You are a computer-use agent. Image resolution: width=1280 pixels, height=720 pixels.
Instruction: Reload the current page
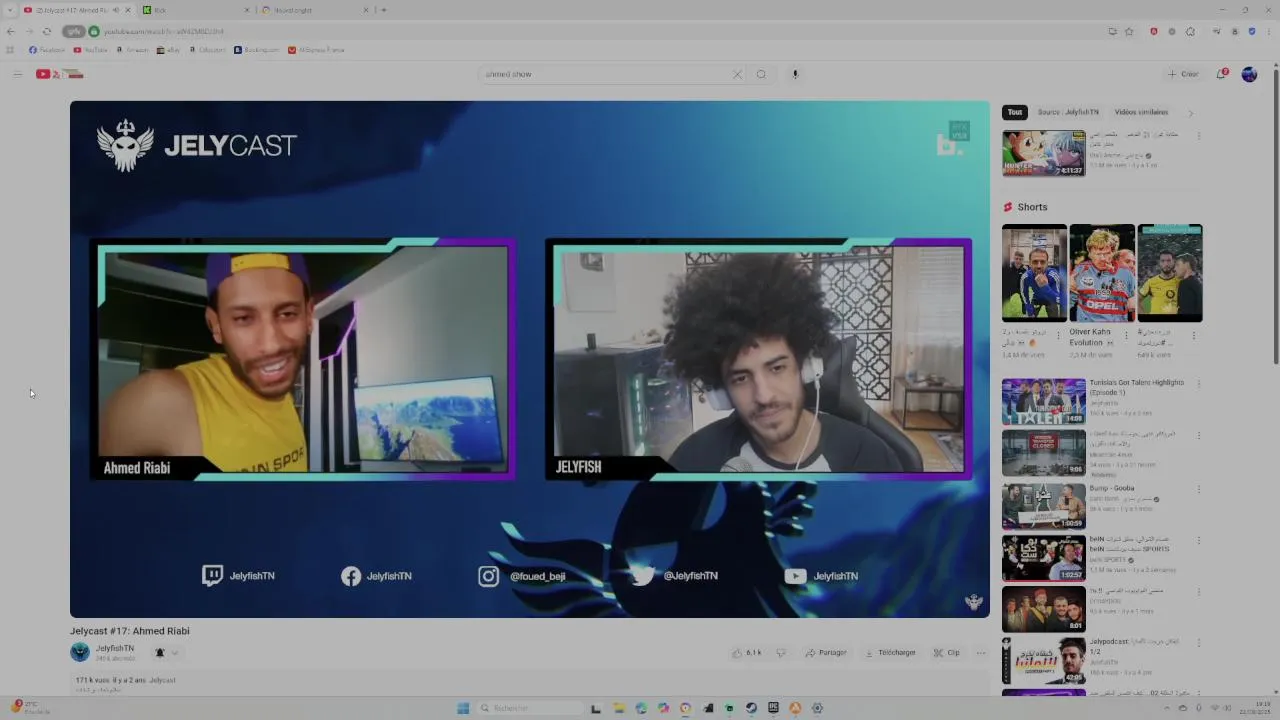(x=46, y=31)
